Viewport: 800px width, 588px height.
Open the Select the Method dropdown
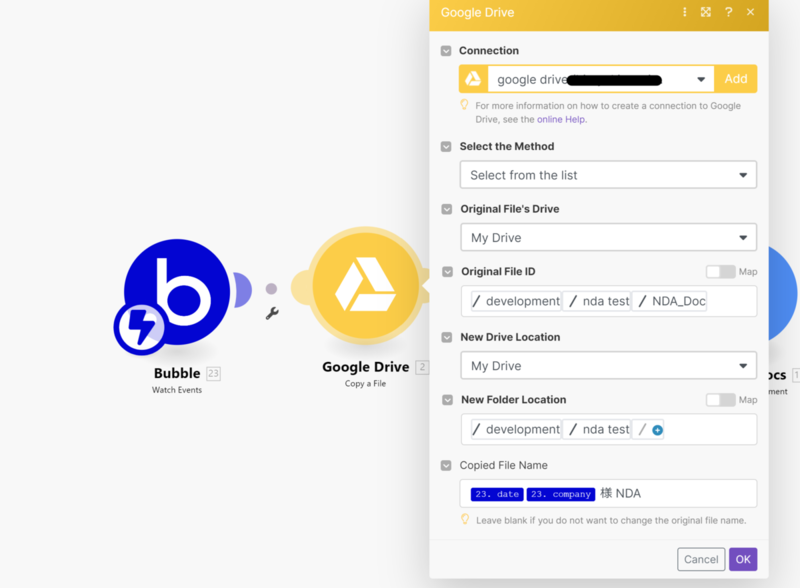(x=608, y=175)
